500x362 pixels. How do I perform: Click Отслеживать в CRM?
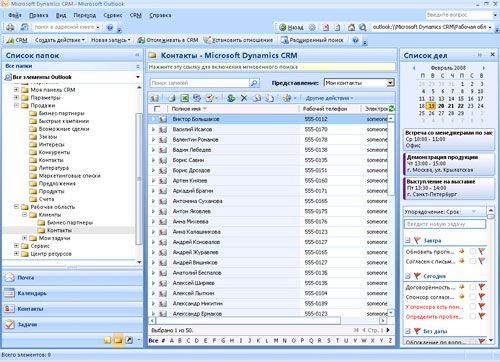pyautogui.click(x=168, y=40)
